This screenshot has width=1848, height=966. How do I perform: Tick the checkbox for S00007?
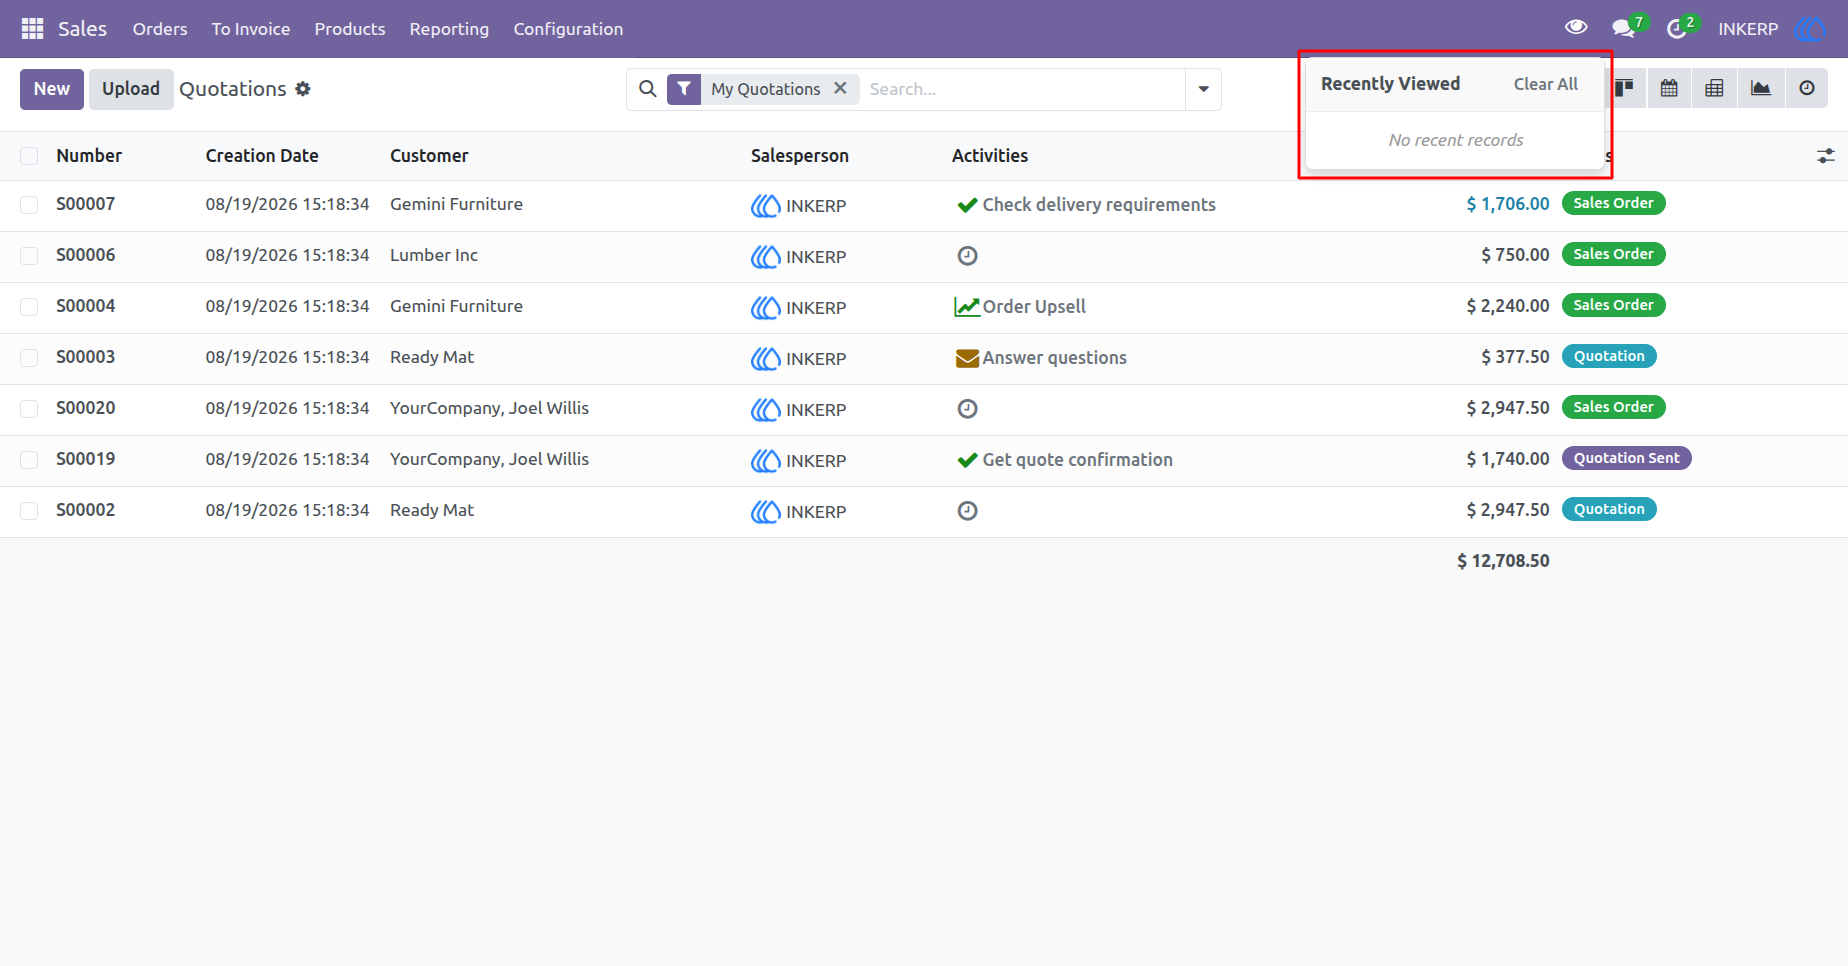pos(29,205)
